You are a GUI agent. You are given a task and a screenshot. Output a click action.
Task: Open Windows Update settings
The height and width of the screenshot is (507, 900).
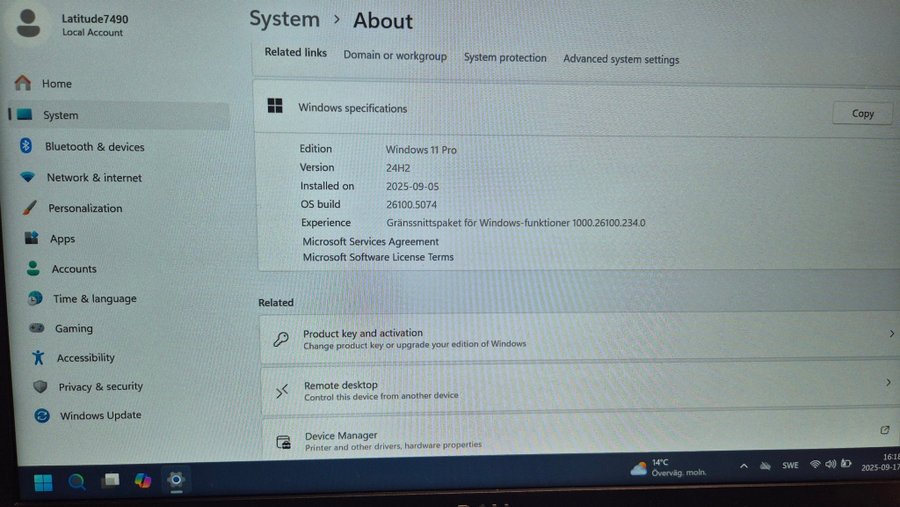[100, 415]
